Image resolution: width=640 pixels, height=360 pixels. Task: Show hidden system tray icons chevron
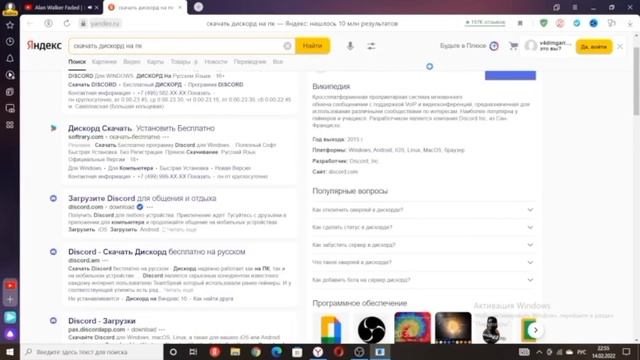[539, 352]
